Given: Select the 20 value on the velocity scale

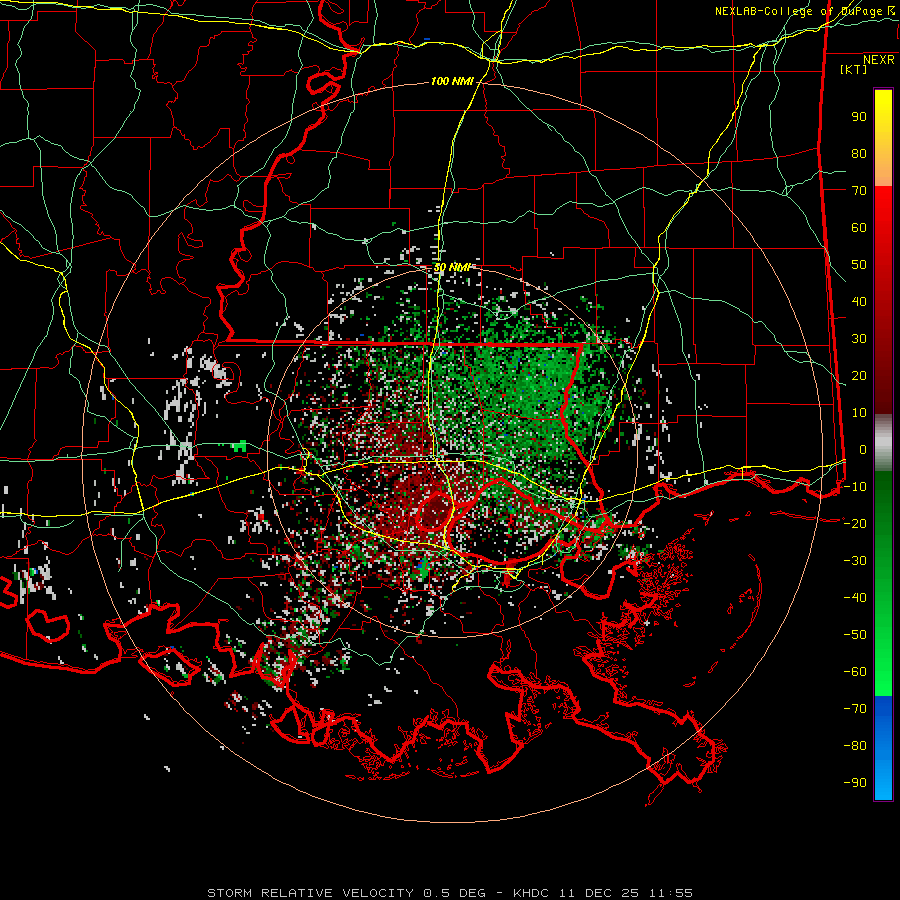Looking at the screenshot, I should click(859, 375).
